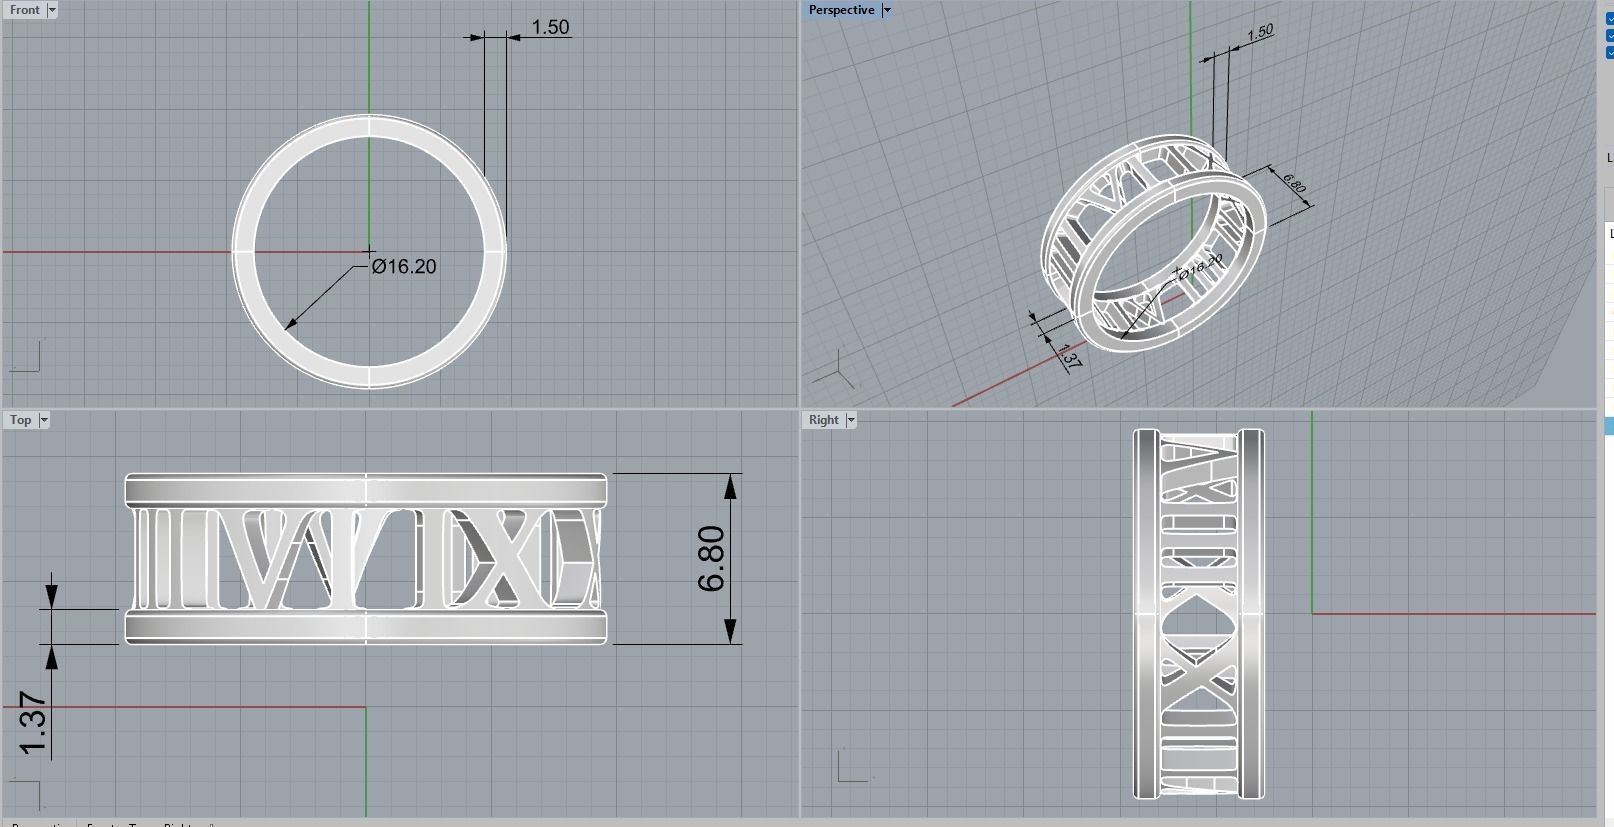Select the 1.50 dimension in Perspective view
The image size is (1614, 827).
point(1260,32)
